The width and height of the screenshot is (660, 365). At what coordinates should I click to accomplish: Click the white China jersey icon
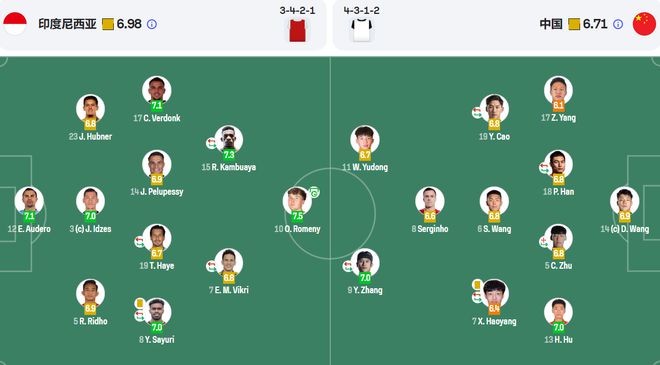pos(362,30)
